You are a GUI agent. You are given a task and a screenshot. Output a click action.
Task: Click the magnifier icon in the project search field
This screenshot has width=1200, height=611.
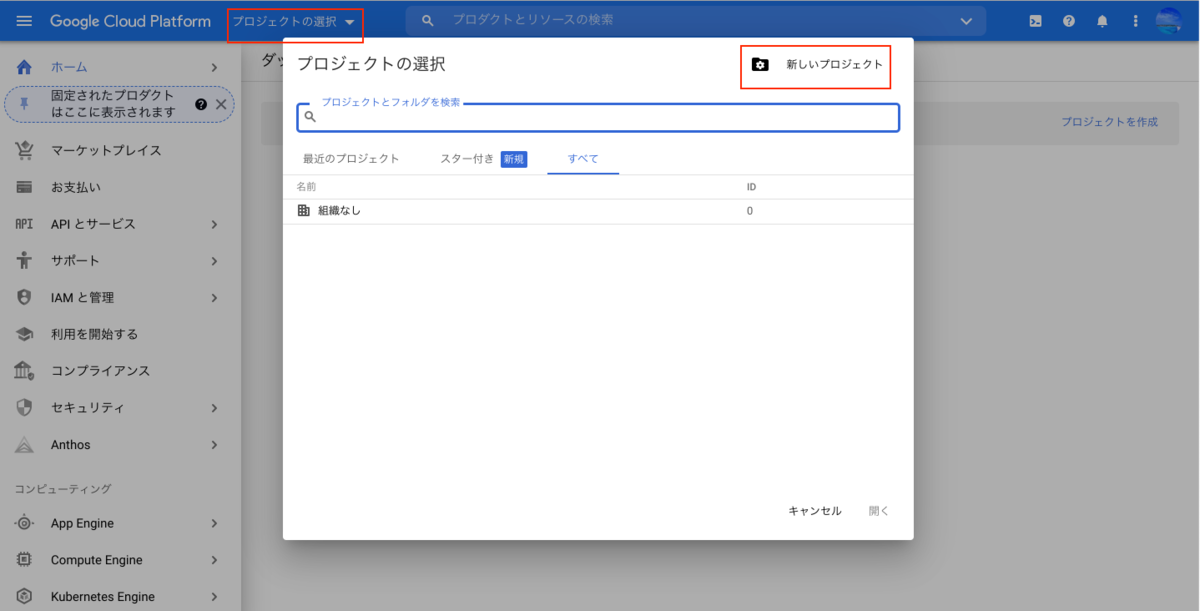pos(310,118)
